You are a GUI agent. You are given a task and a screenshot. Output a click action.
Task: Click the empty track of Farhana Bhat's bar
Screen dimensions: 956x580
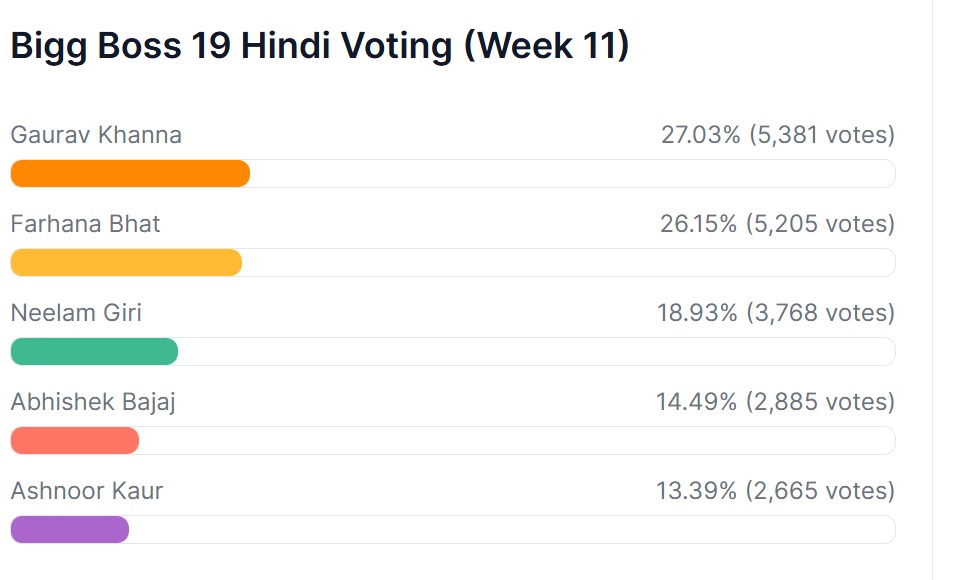pos(568,263)
